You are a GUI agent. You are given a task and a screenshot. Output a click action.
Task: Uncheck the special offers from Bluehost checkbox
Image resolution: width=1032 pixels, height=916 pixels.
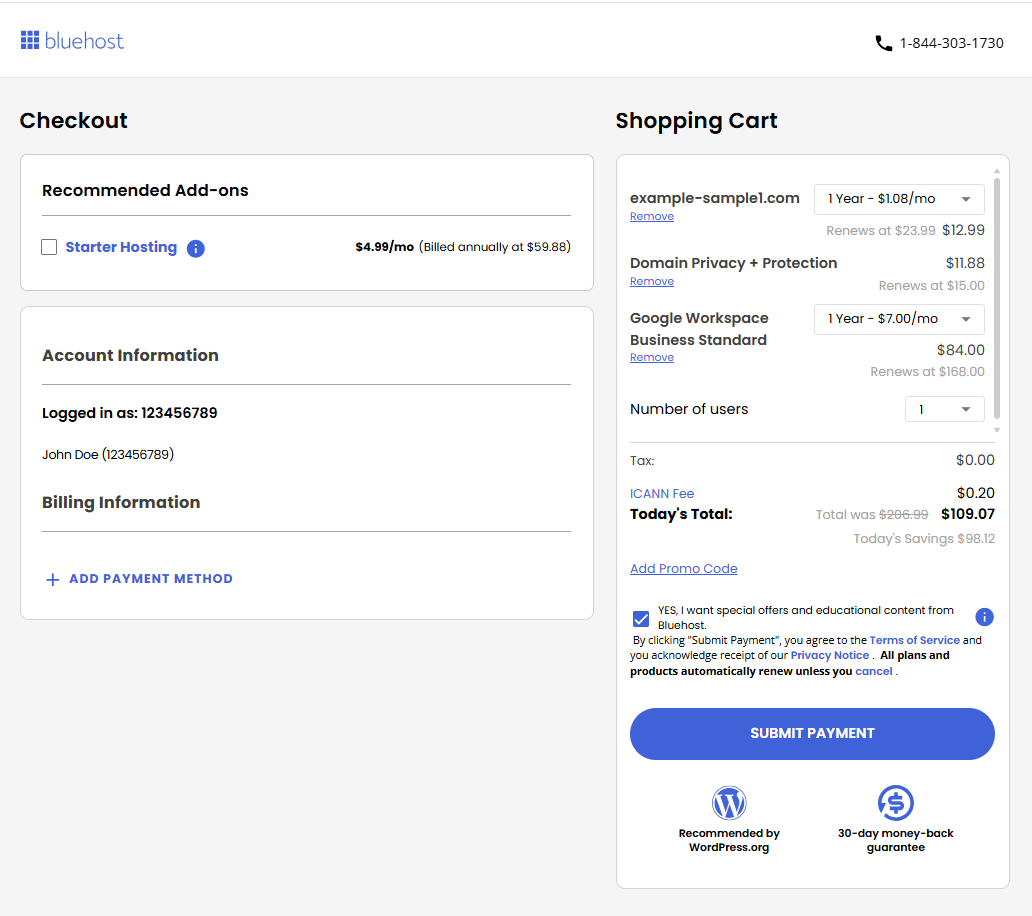[x=640, y=619]
